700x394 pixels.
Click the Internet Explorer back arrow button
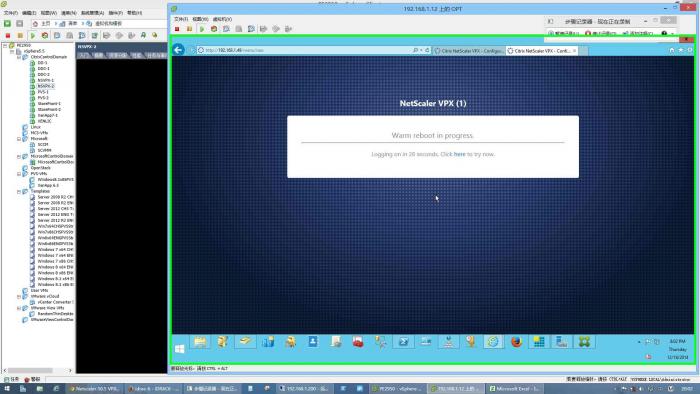[x=178, y=50]
